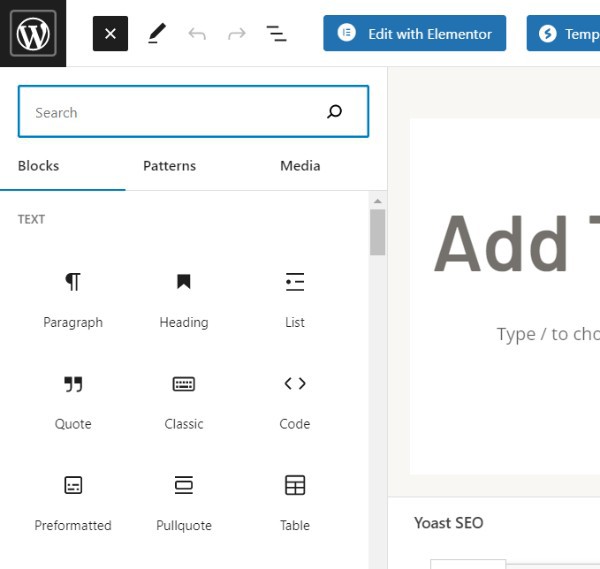Viewport: 600px width, 569px height.
Task: Click the magnifier search icon
Action: click(334, 112)
